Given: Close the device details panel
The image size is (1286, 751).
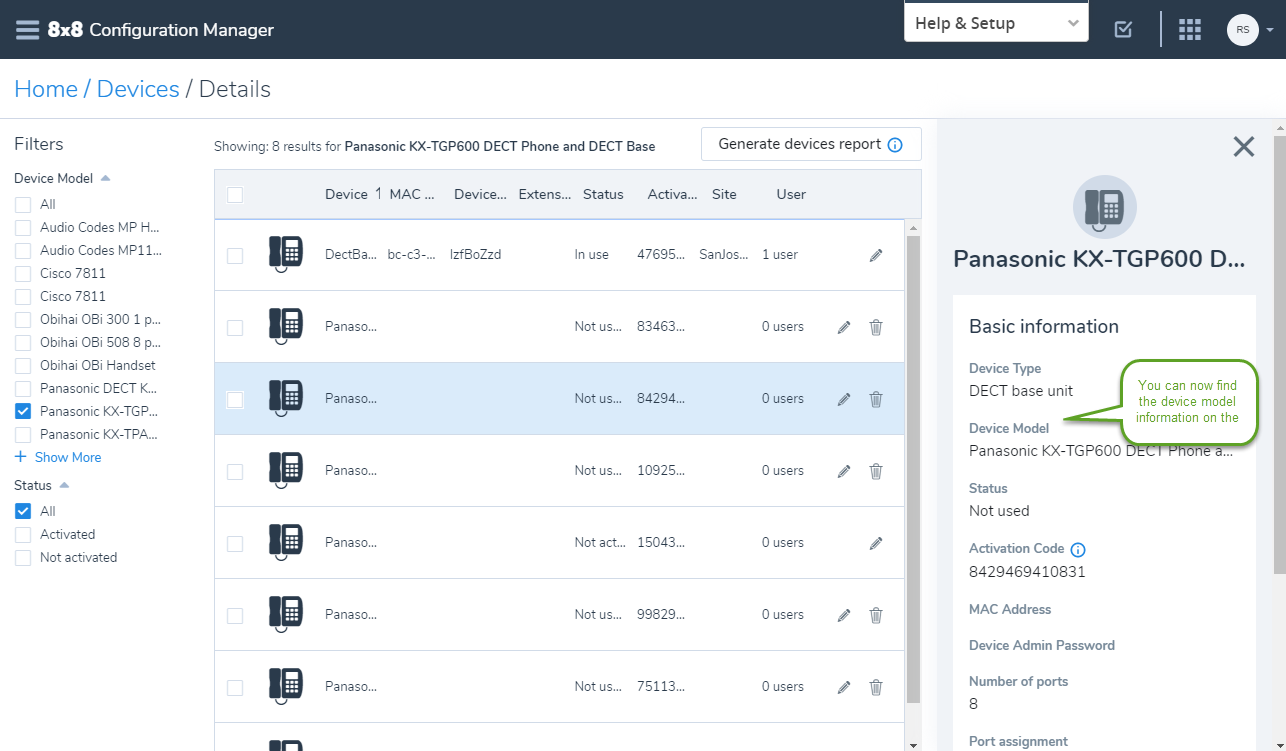Looking at the screenshot, I should click(x=1243, y=147).
